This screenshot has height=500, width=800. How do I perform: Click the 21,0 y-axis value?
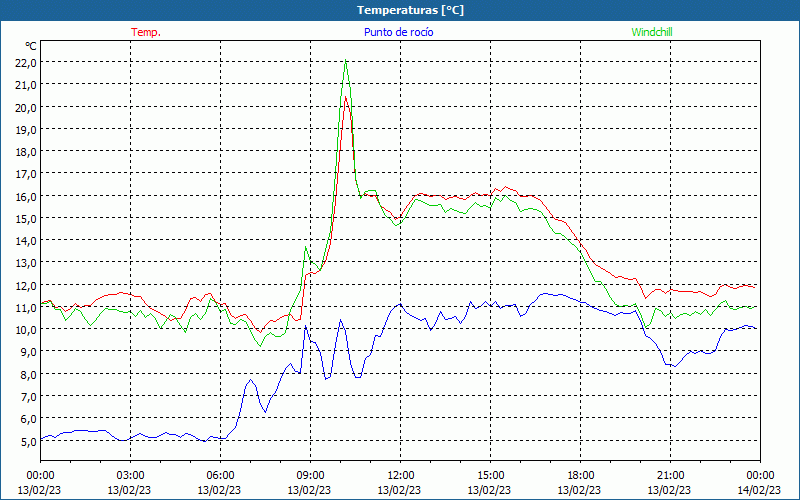(x=27, y=85)
